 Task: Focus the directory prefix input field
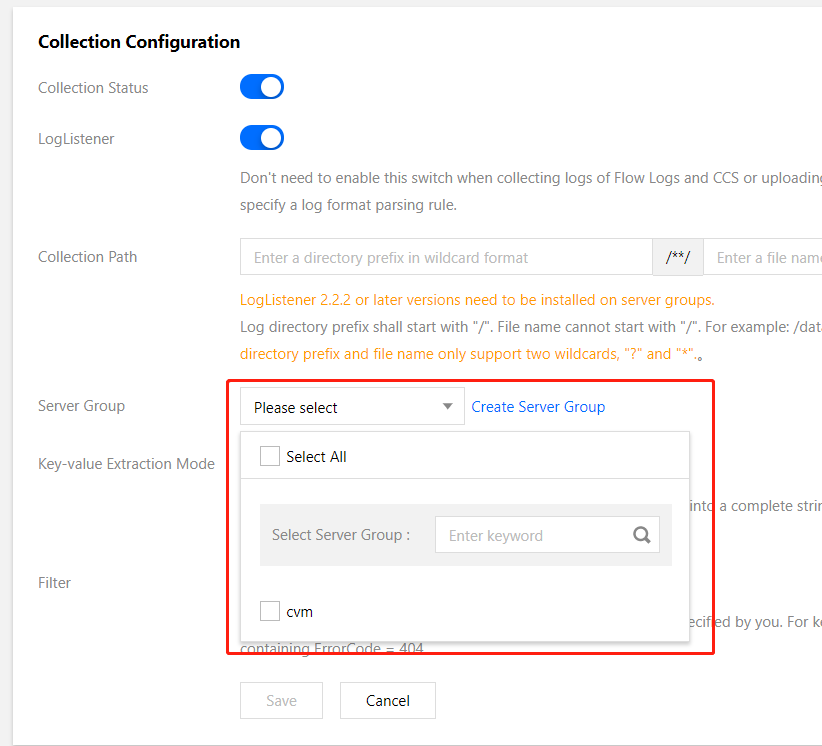(x=446, y=257)
